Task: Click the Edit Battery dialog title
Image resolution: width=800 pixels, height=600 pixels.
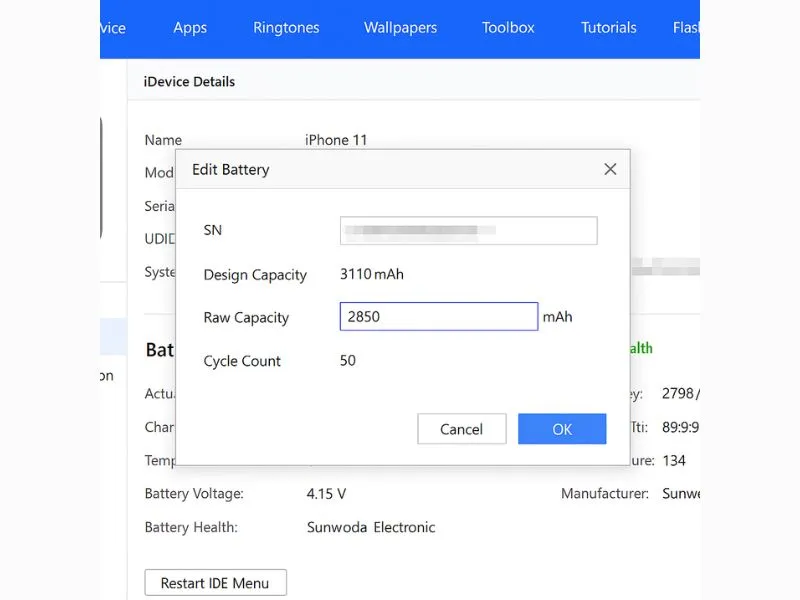Action: pos(231,169)
